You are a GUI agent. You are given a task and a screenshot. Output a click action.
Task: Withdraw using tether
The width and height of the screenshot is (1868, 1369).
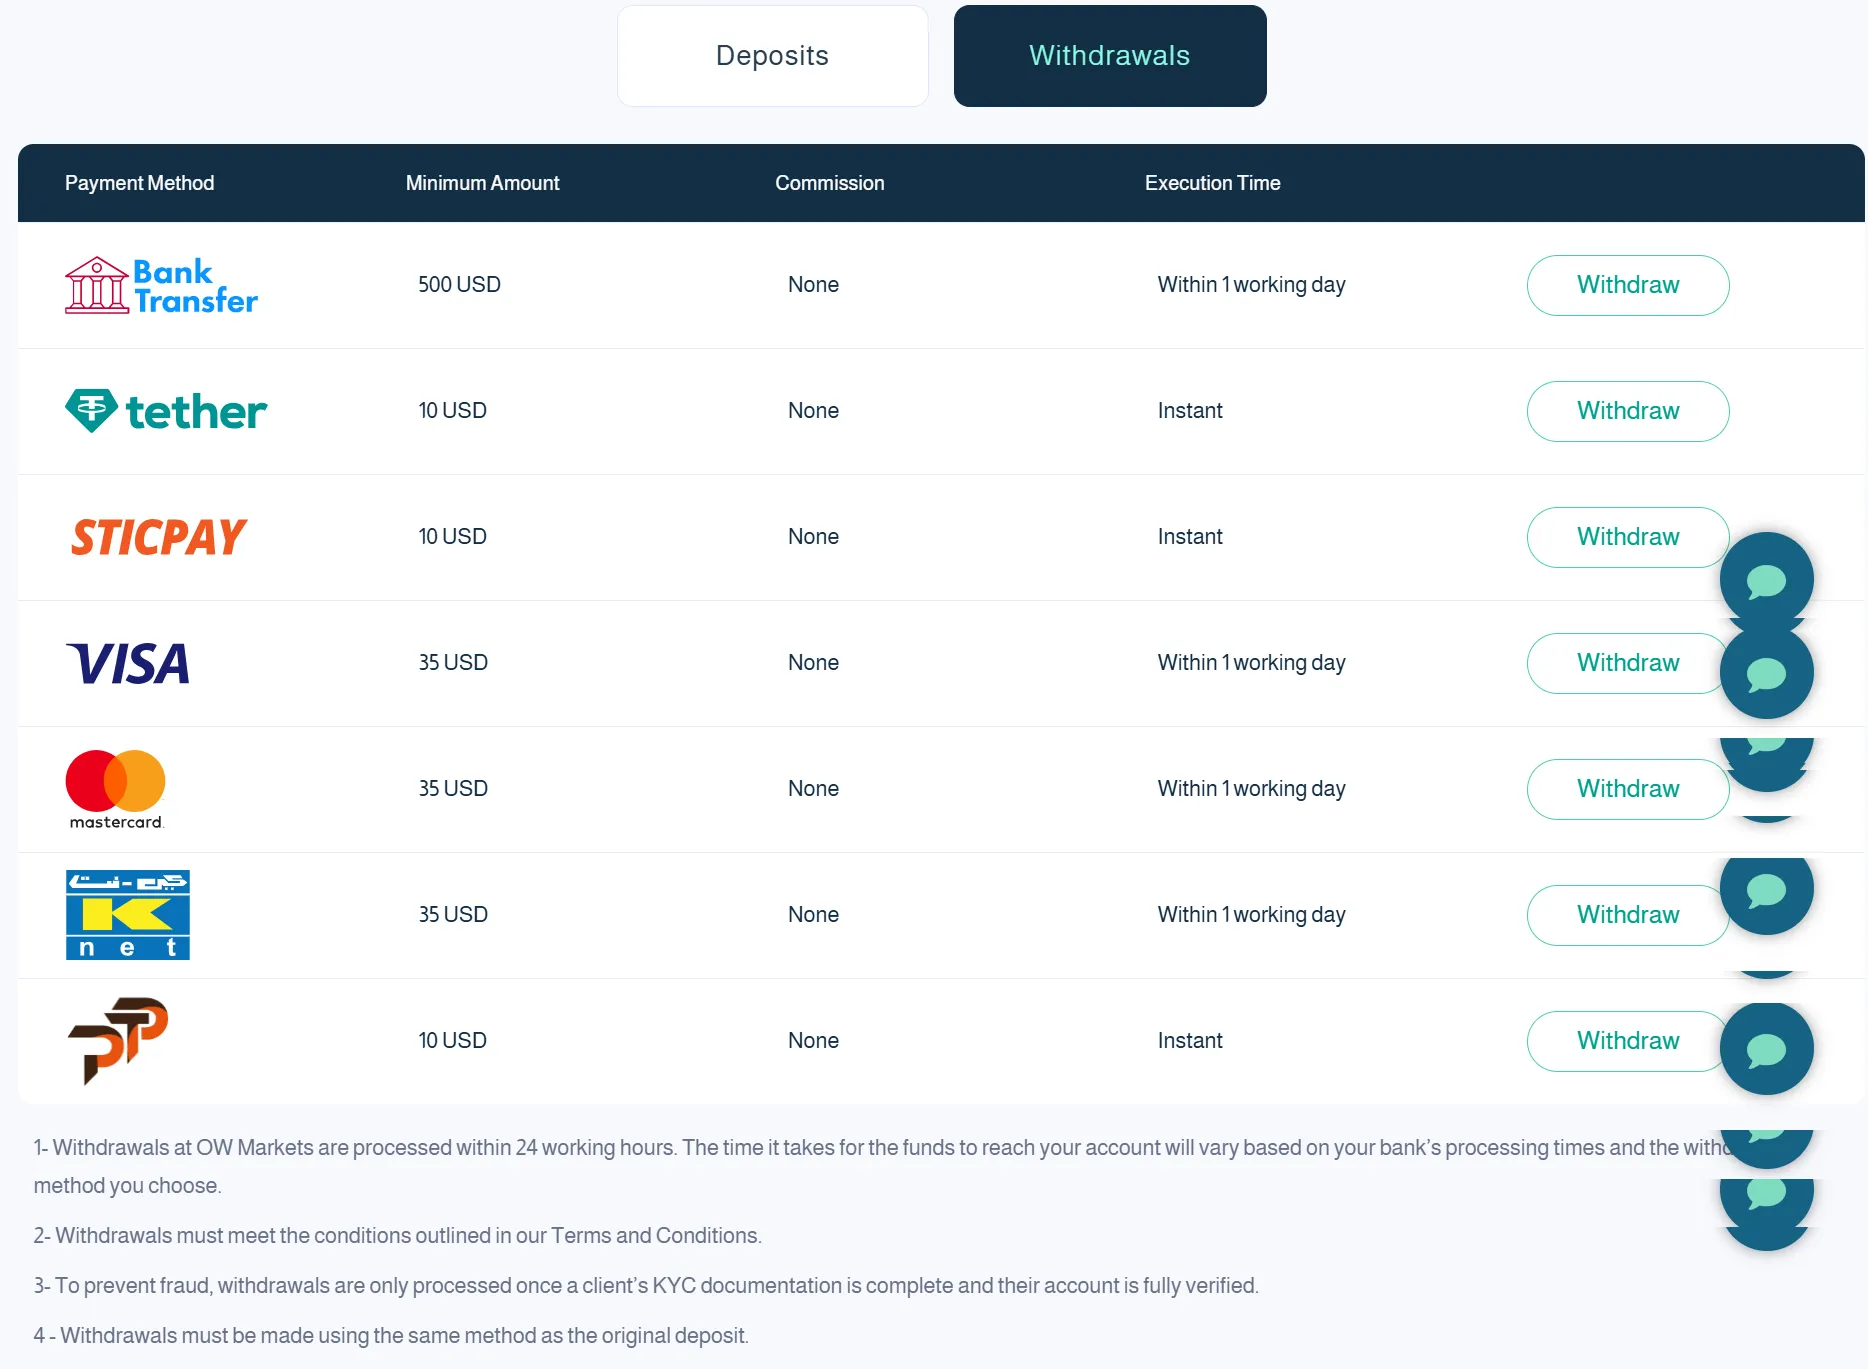pos(1628,411)
